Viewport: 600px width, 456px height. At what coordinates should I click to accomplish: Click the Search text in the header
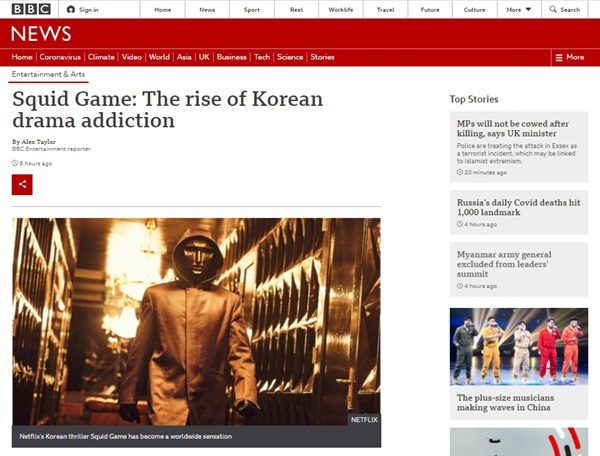click(x=570, y=10)
